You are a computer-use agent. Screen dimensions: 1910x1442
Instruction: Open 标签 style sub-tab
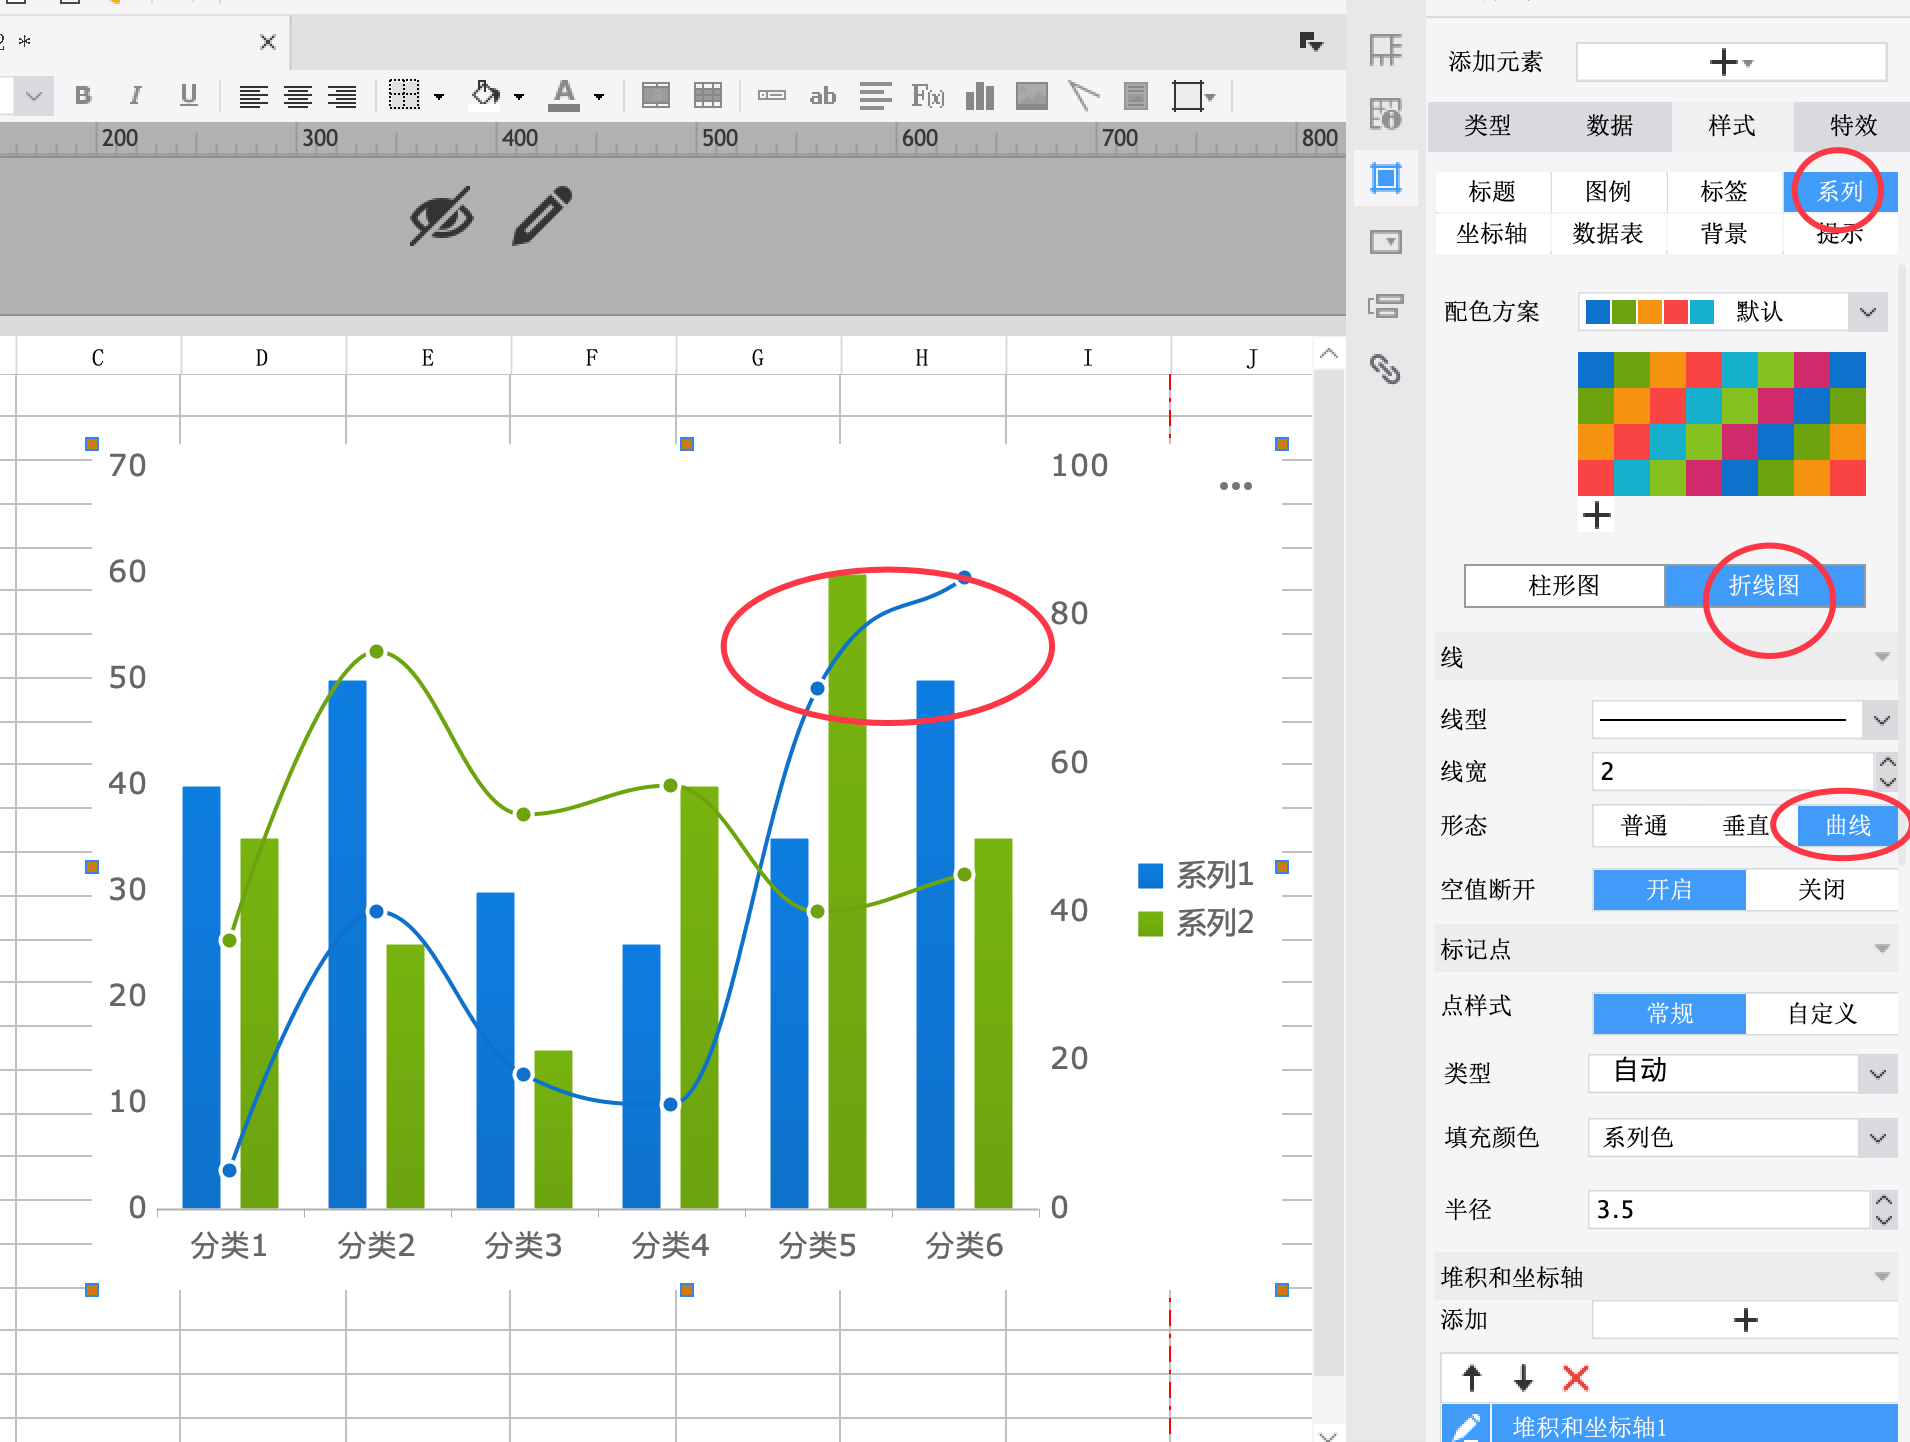[1724, 192]
